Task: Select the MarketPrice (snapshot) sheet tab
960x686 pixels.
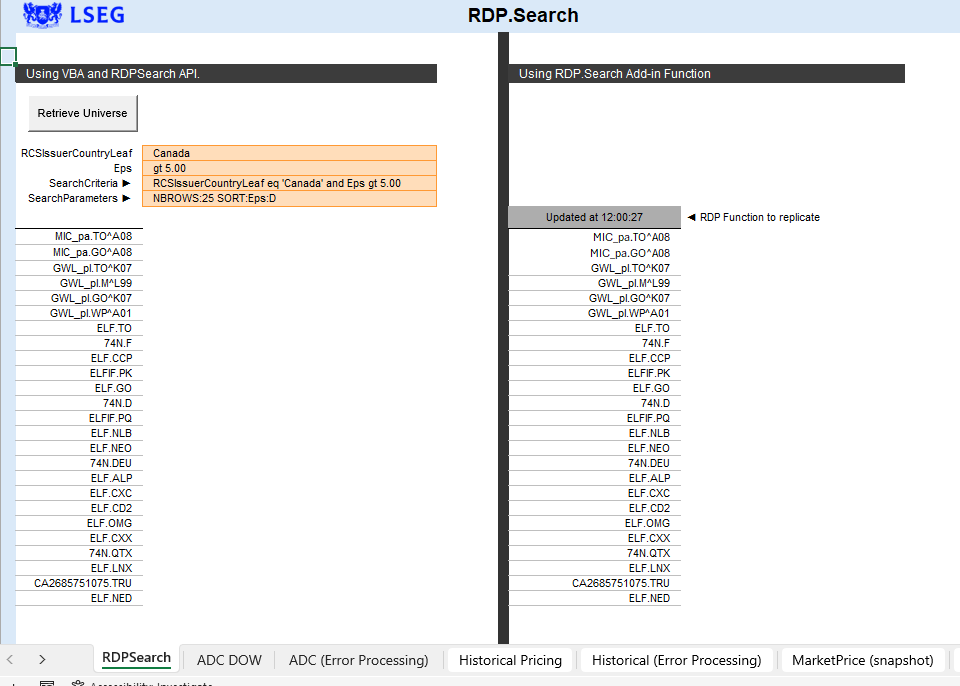Action: coord(863,660)
